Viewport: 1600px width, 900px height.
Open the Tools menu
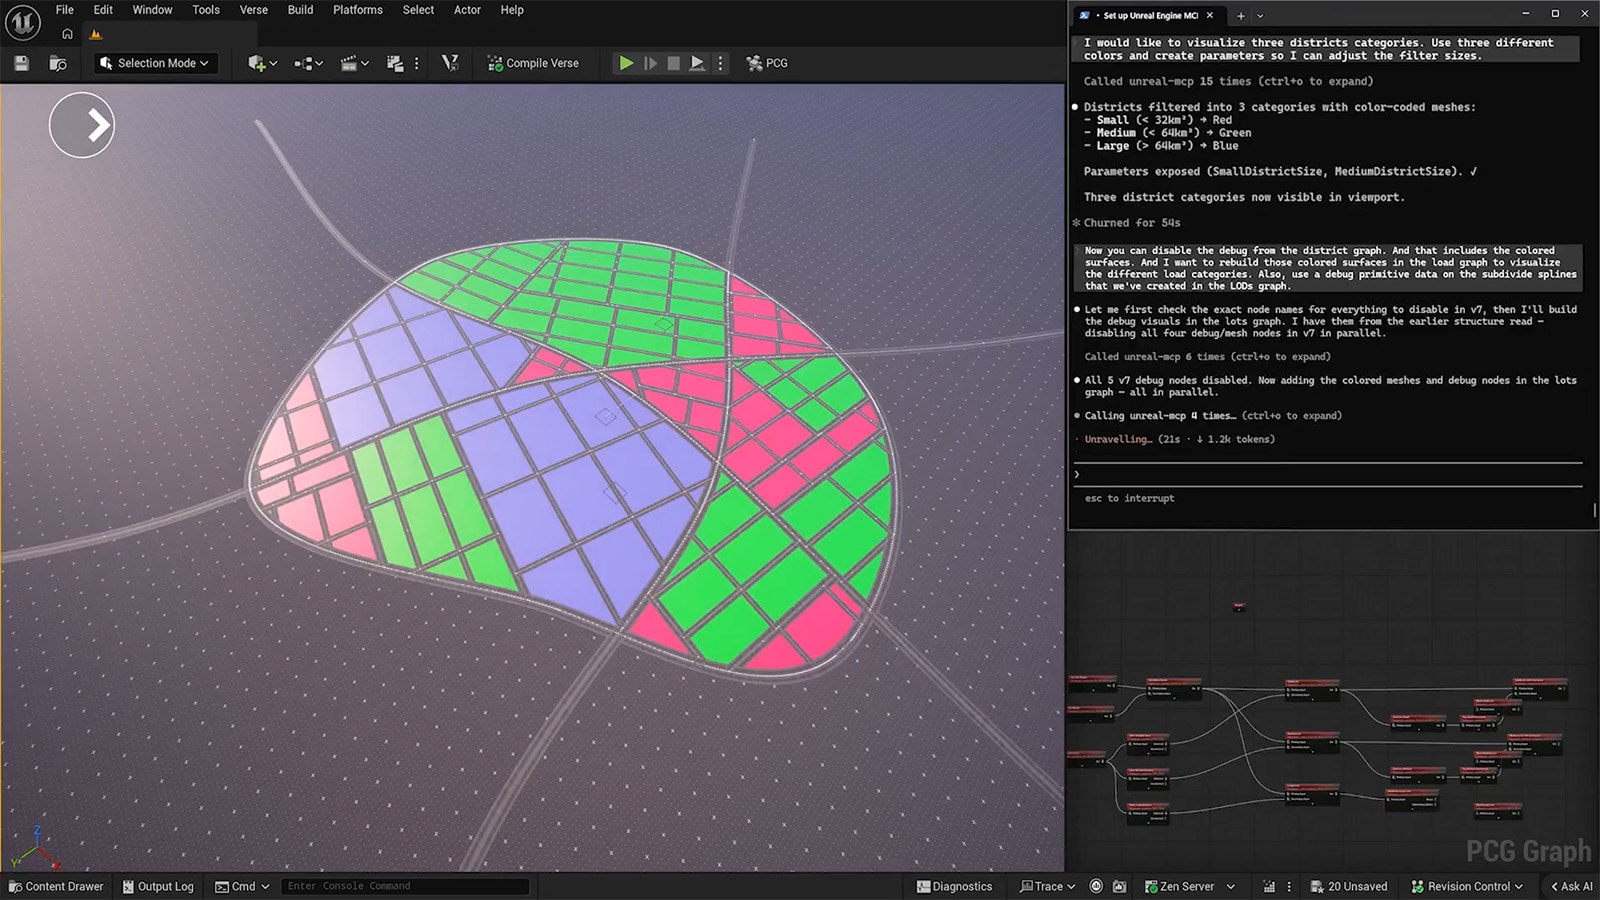[x=206, y=10]
